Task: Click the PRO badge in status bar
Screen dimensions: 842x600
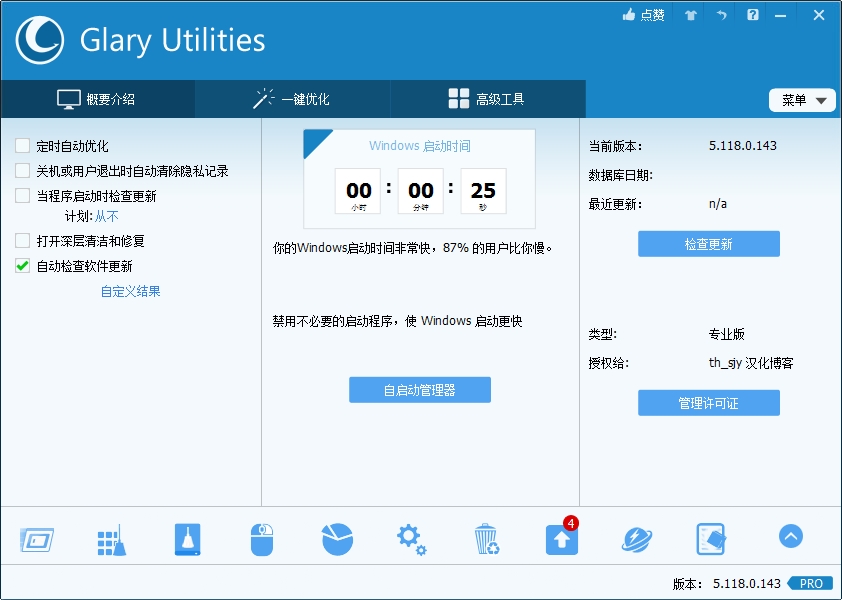Action: [810, 583]
